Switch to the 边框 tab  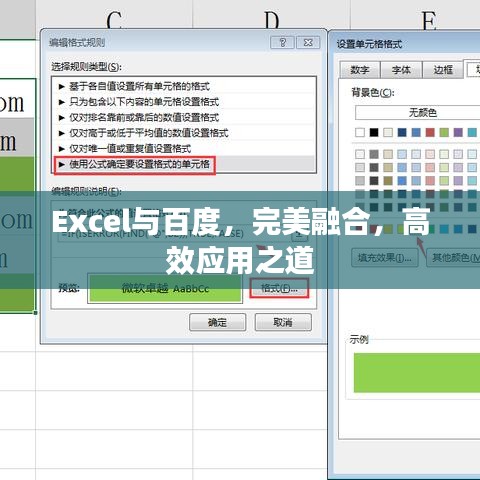click(443, 70)
